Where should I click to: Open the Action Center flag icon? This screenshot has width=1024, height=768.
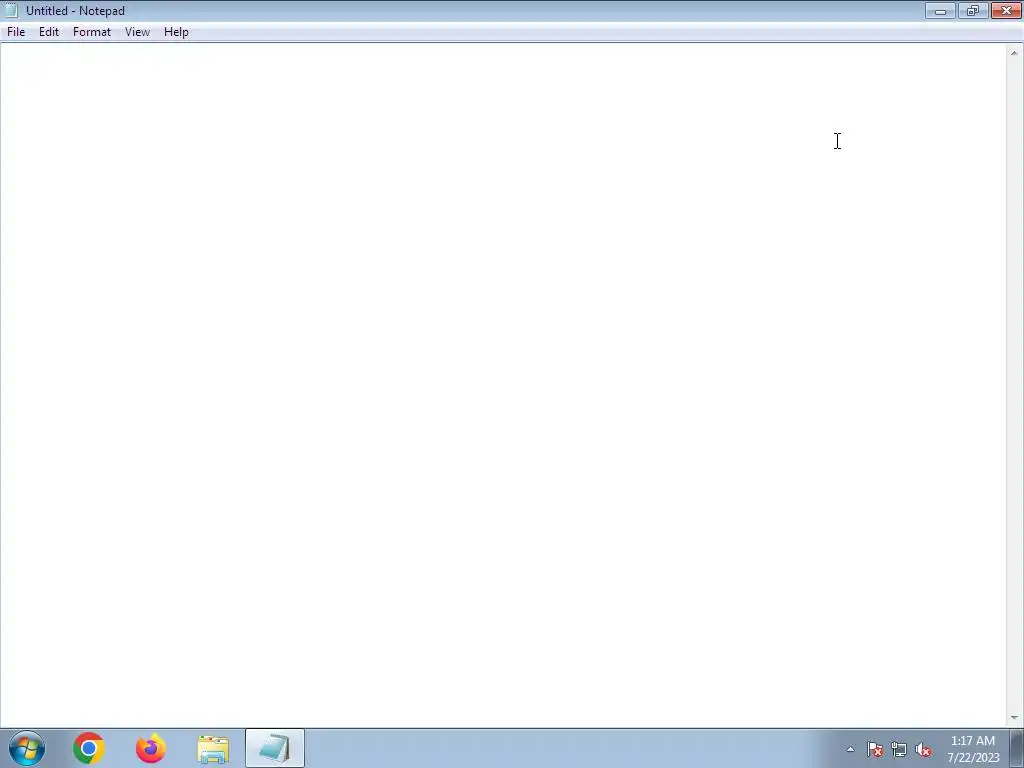click(x=875, y=750)
